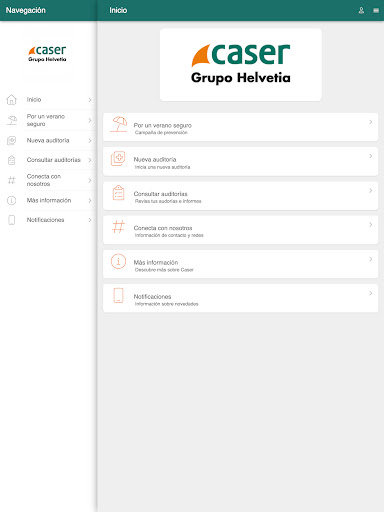
Task: Click 'Revisa tus auditorías e informes' subtitle
Action: tap(168, 201)
